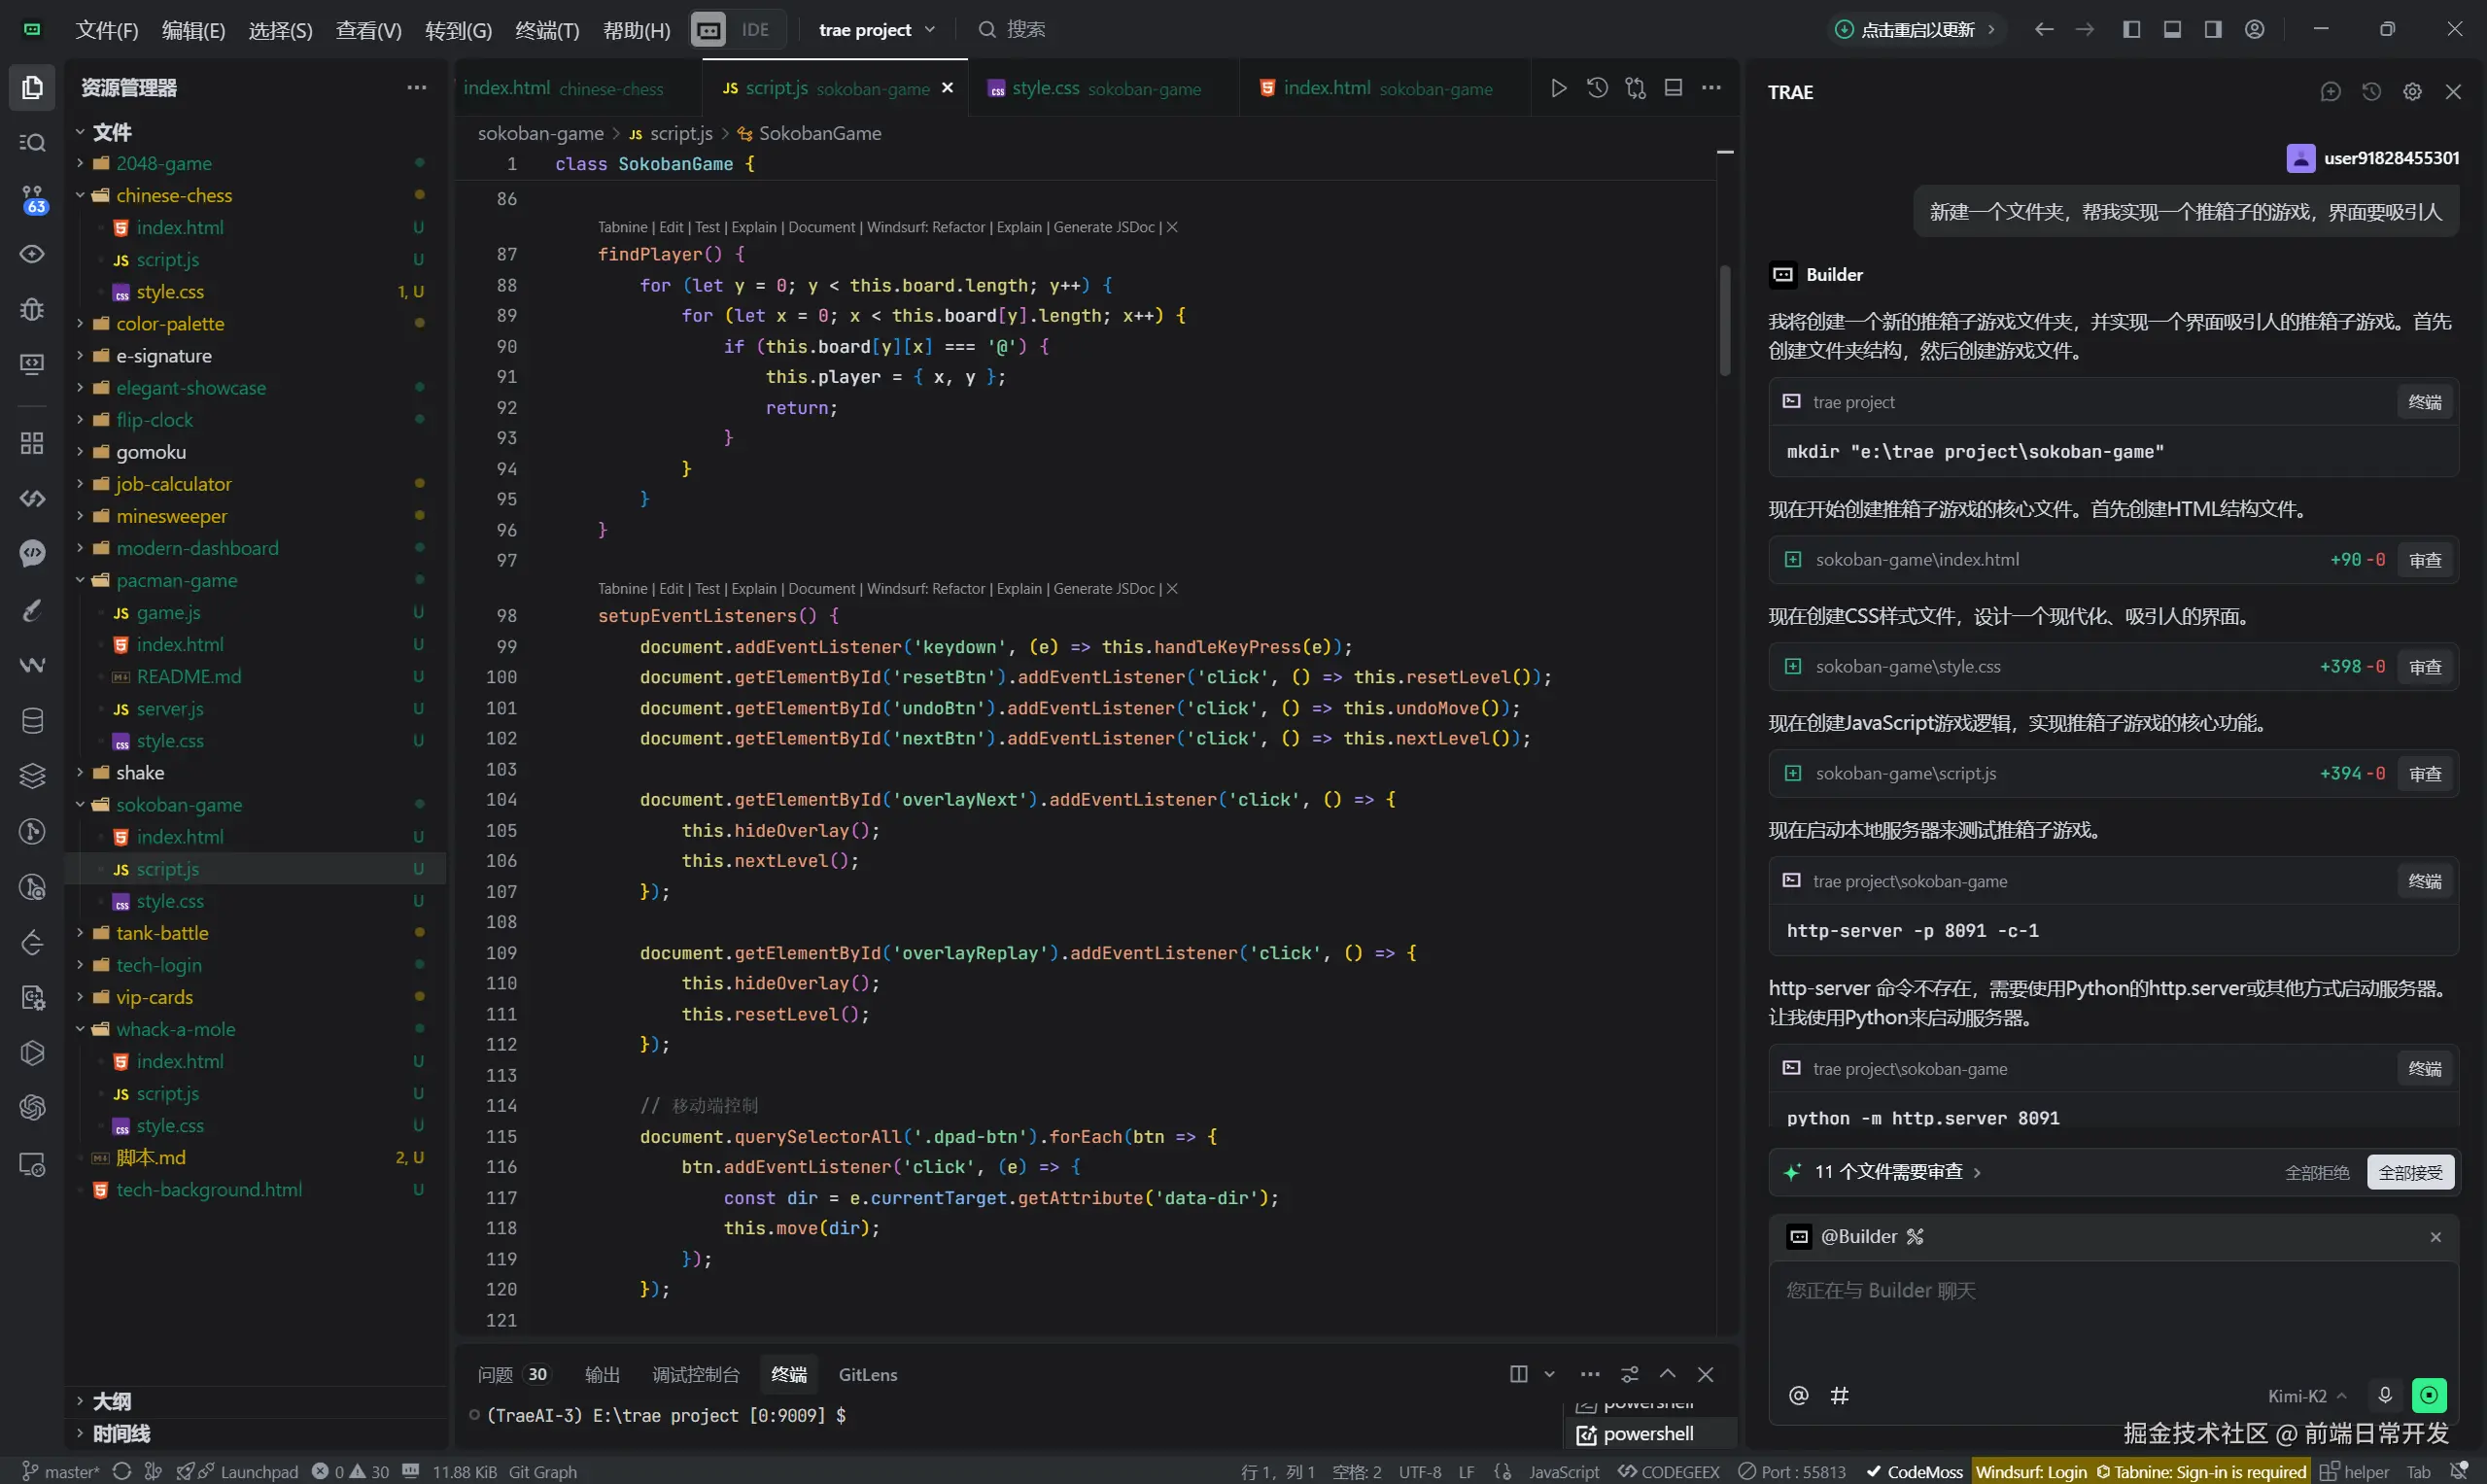Click the editor vertical scrollbar thumb
Image resolution: width=2487 pixels, height=1484 pixels.
coord(1725,320)
